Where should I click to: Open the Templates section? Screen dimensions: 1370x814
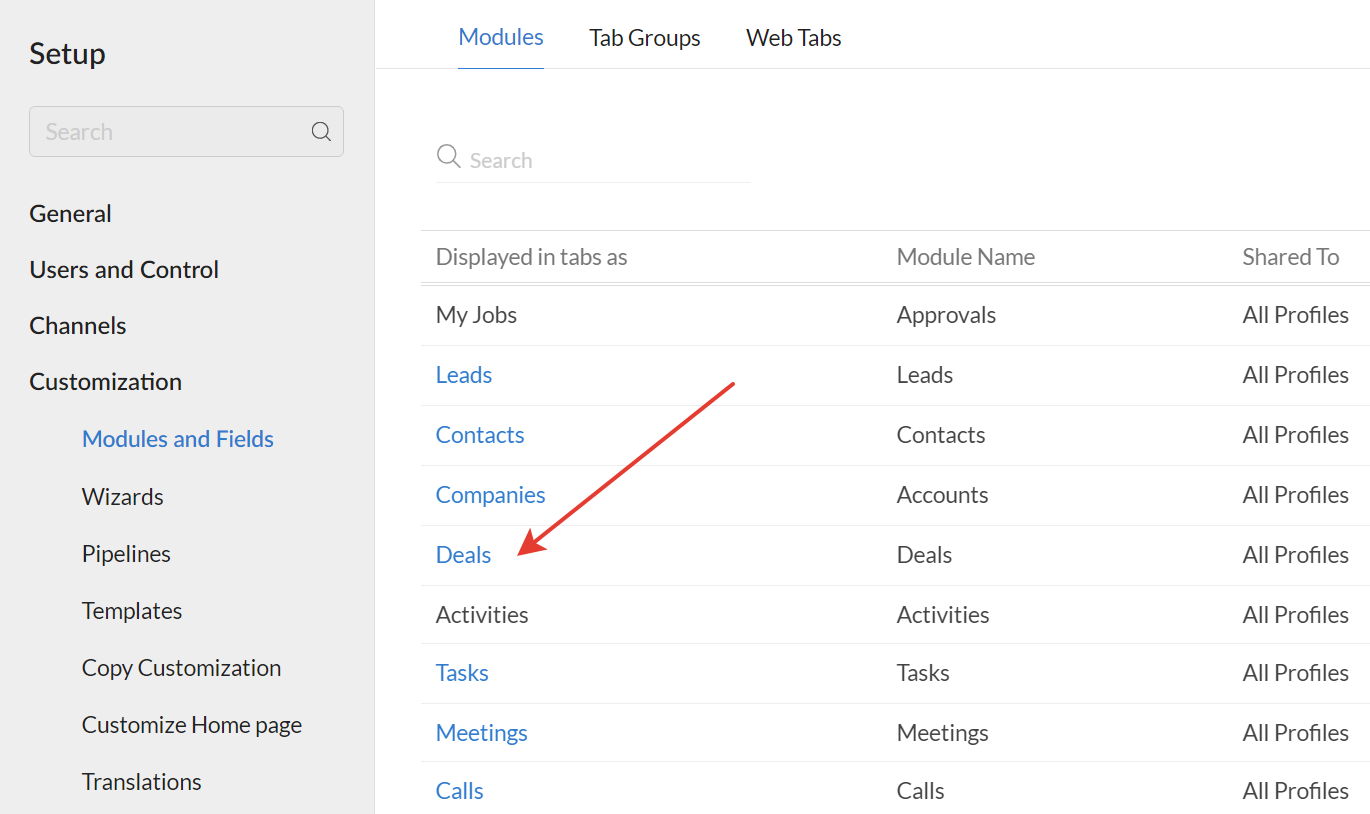(x=131, y=610)
